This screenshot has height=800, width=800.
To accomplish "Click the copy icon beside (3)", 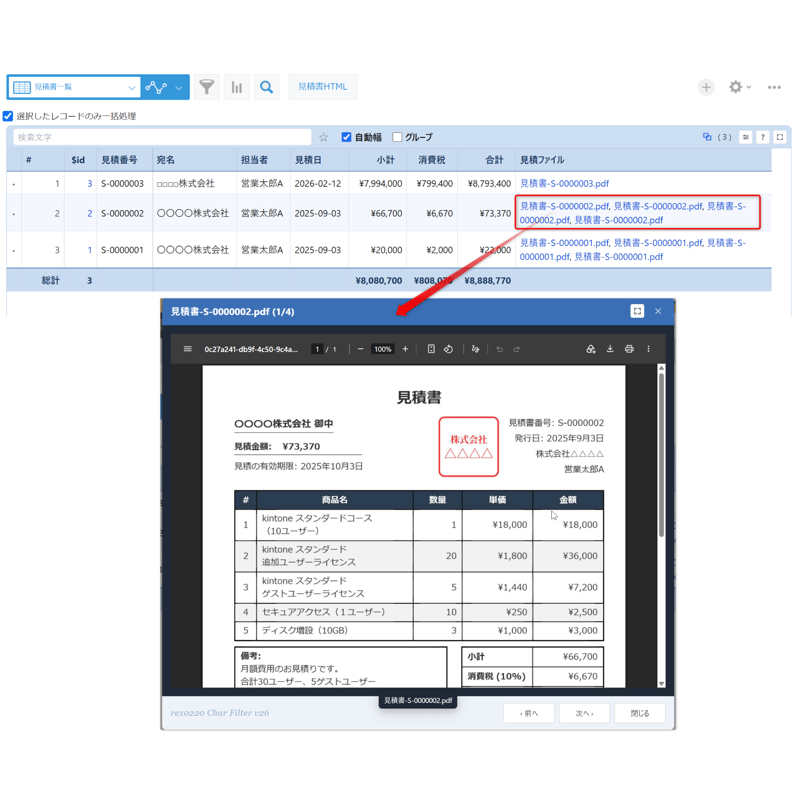I will point(707,137).
